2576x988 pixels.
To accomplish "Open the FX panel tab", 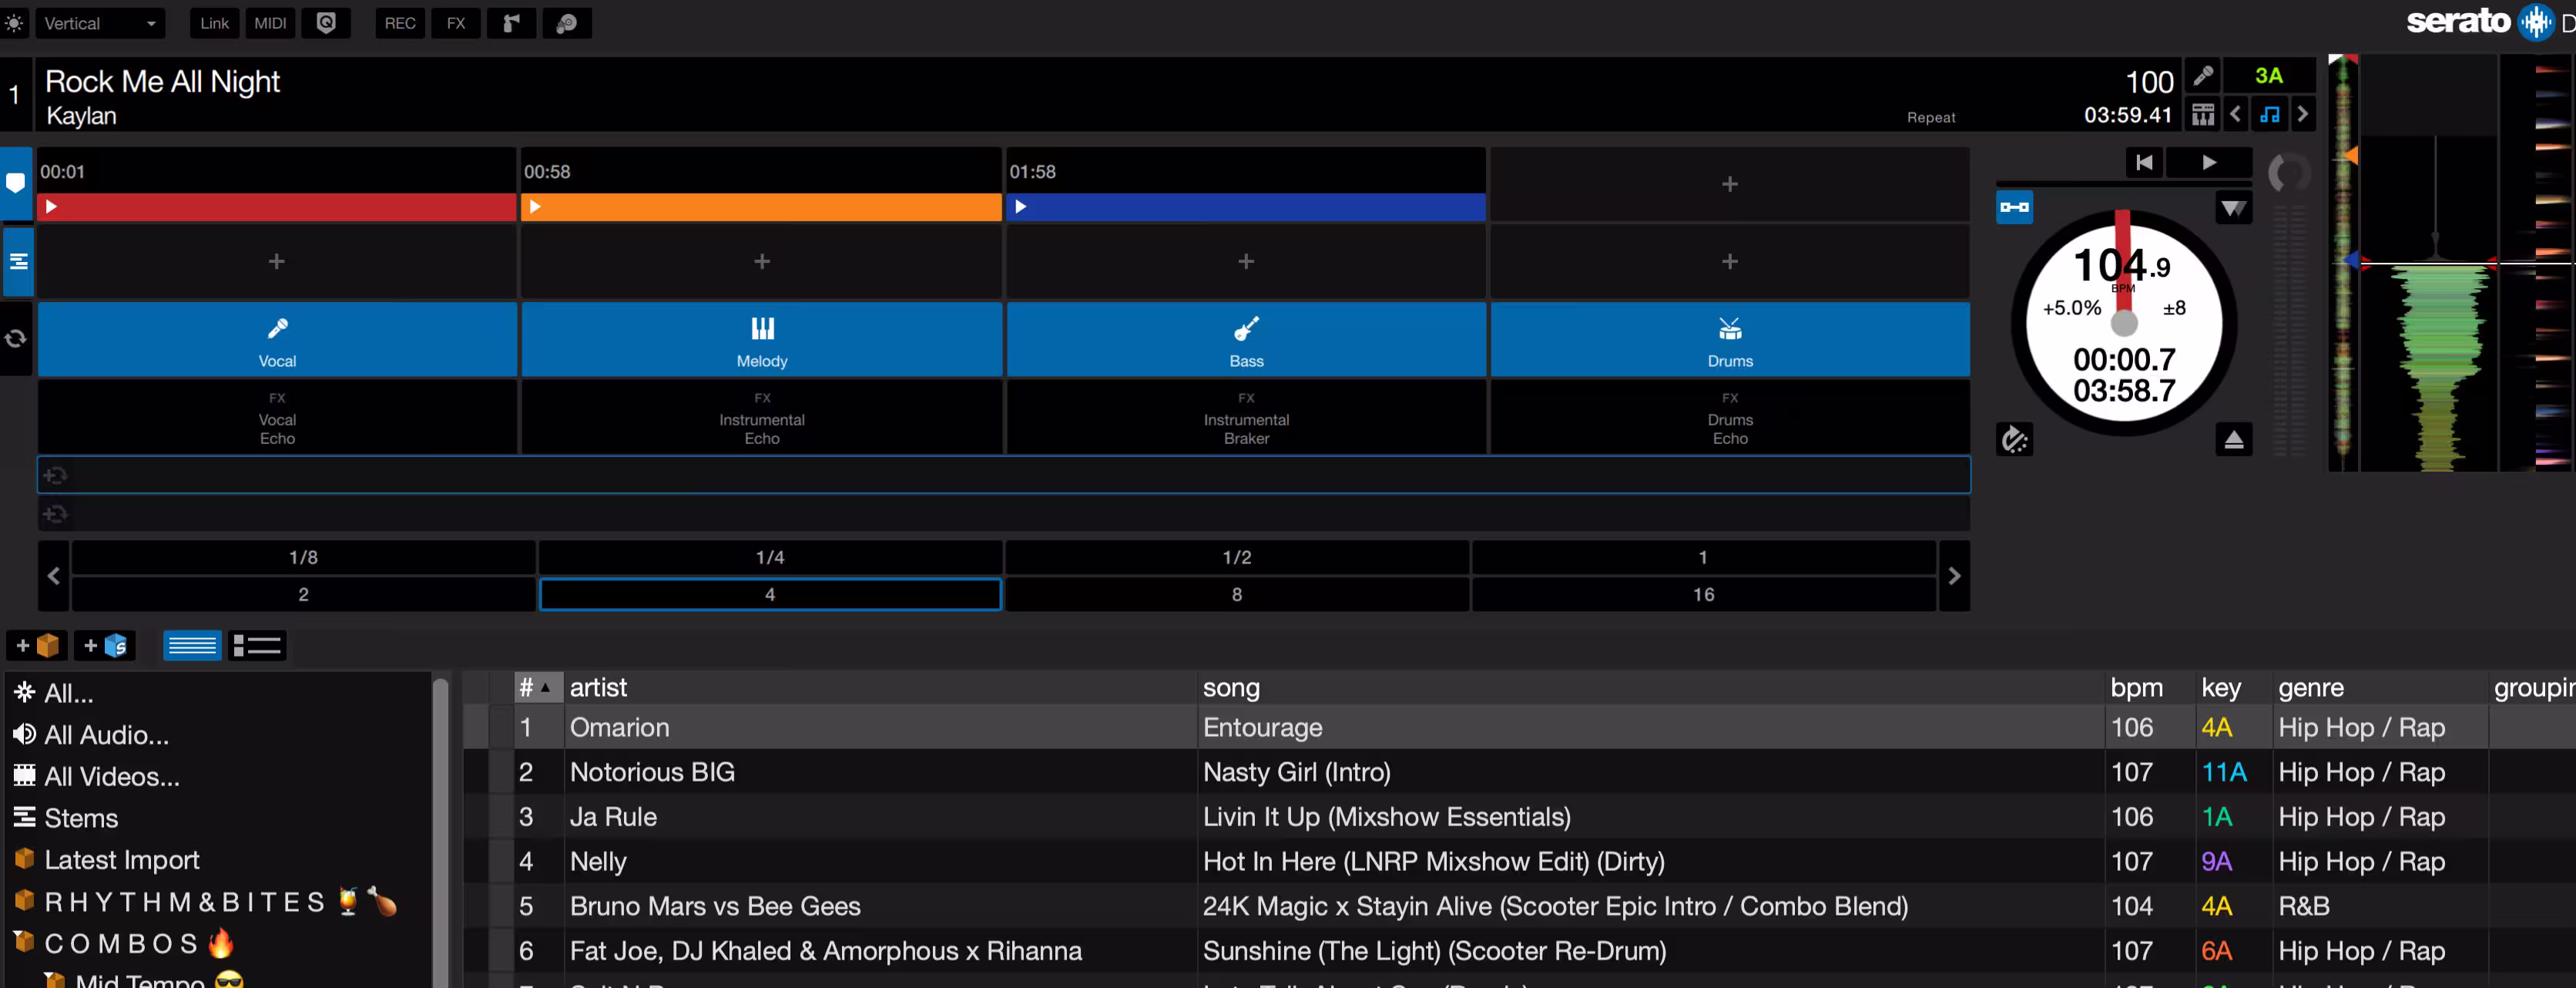I will [456, 23].
